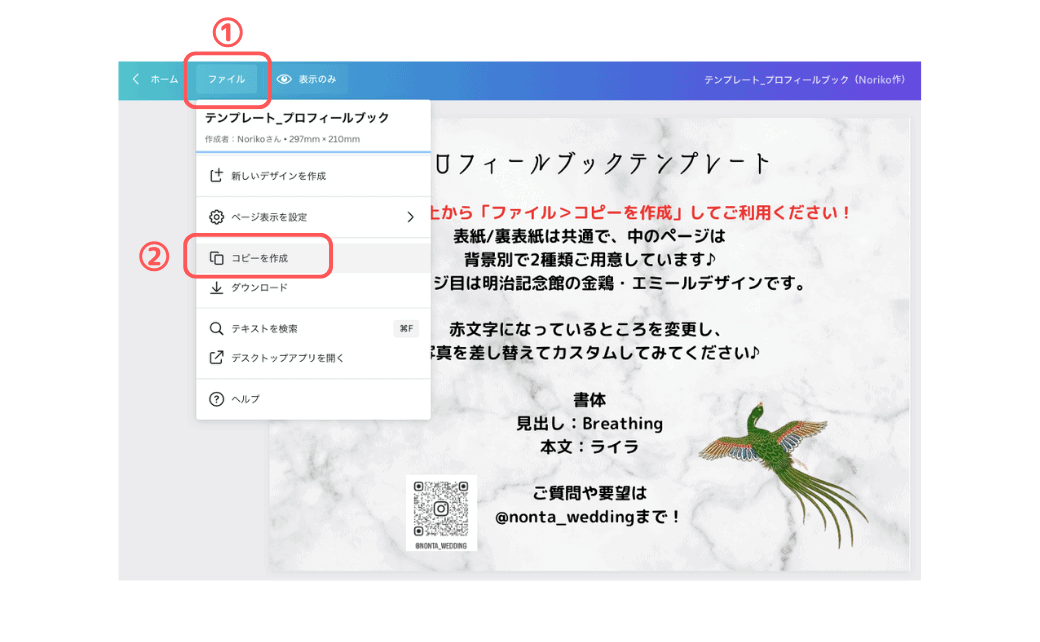Image resolution: width=1040 pixels, height=642 pixels.
Task: Click the download arrow icon
Action: pyautogui.click(x=216, y=288)
